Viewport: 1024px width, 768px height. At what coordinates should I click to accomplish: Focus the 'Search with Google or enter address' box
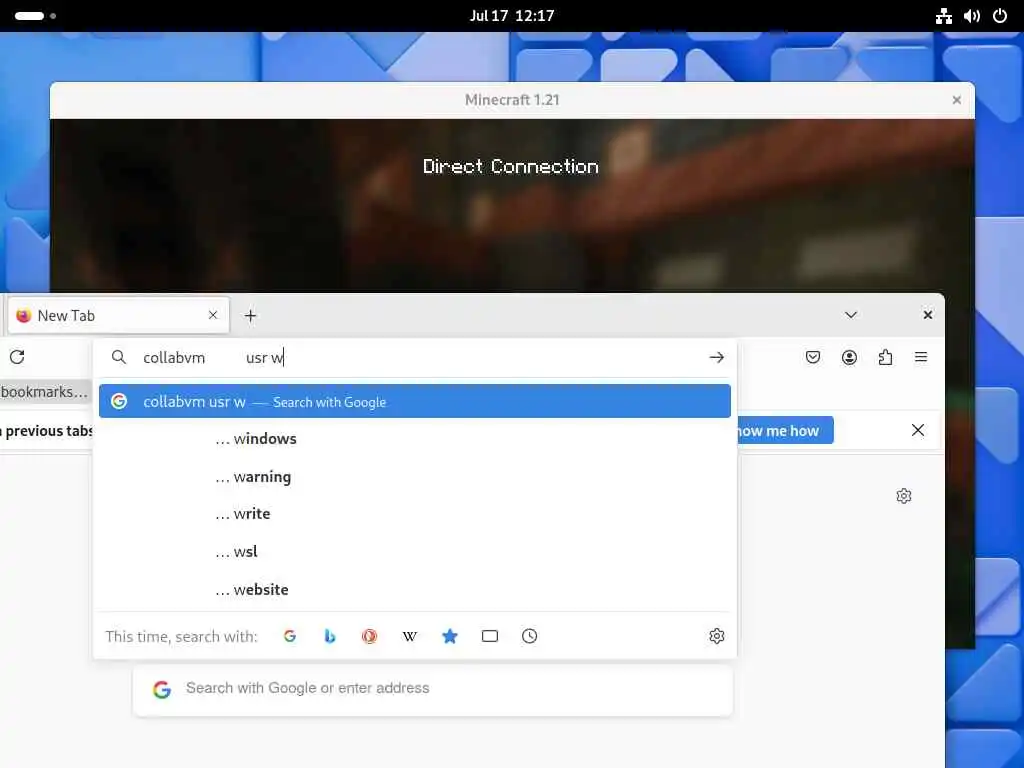(432, 690)
